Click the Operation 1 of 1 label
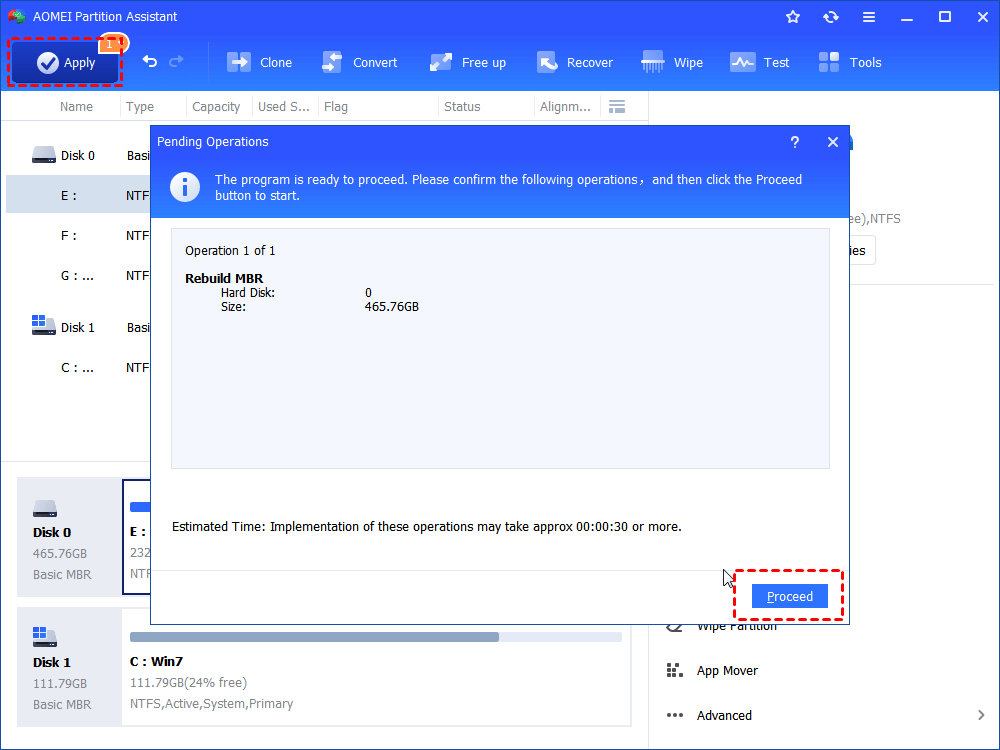 tap(230, 251)
